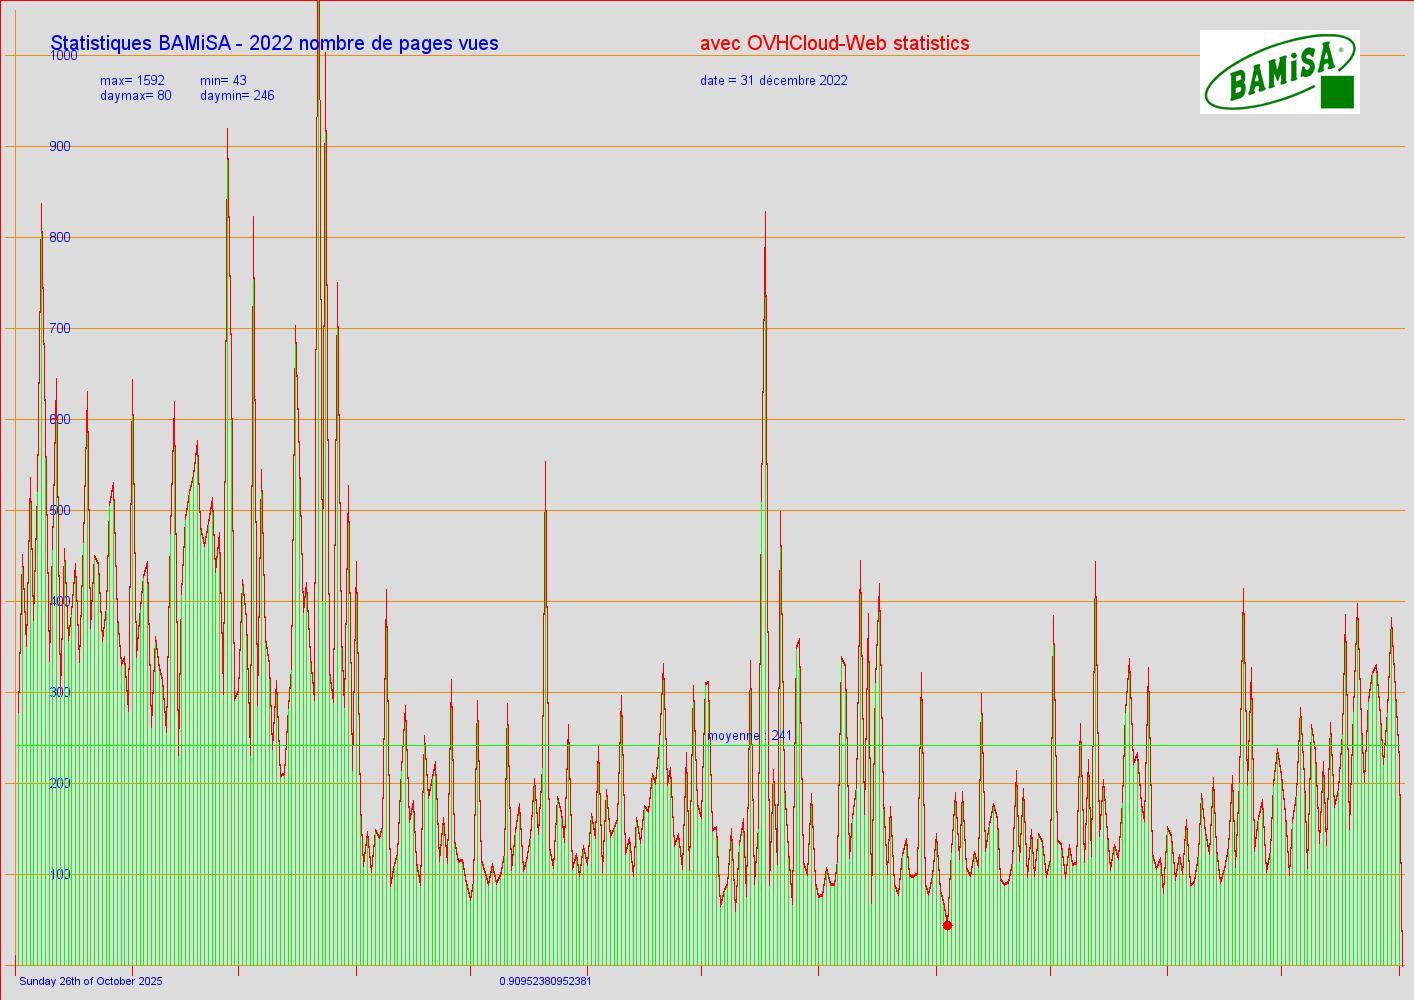The width and height of the screenshot is (1414, 1000).
Task: Click the 100 y-axis label
Action: (60, 874)
